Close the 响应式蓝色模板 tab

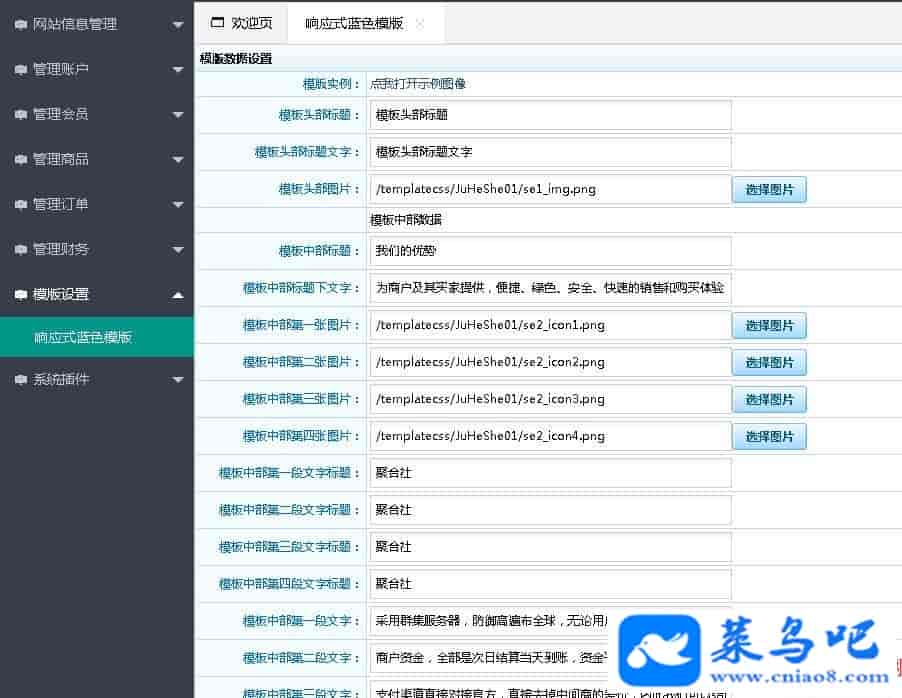(x=420, y=23)
